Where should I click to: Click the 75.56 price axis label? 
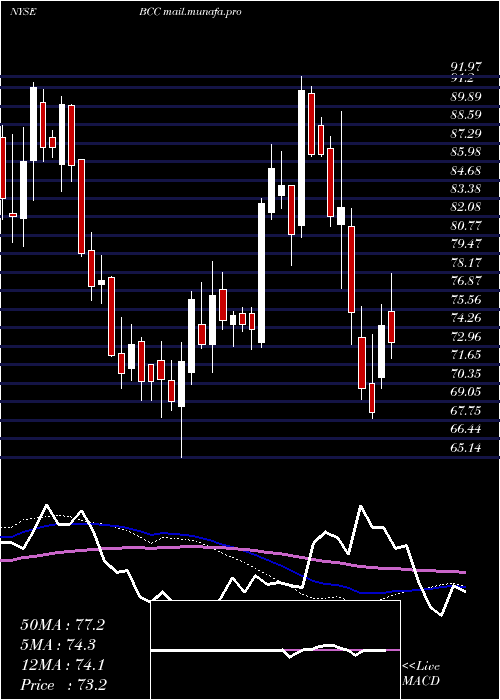(x=466, y=300)
